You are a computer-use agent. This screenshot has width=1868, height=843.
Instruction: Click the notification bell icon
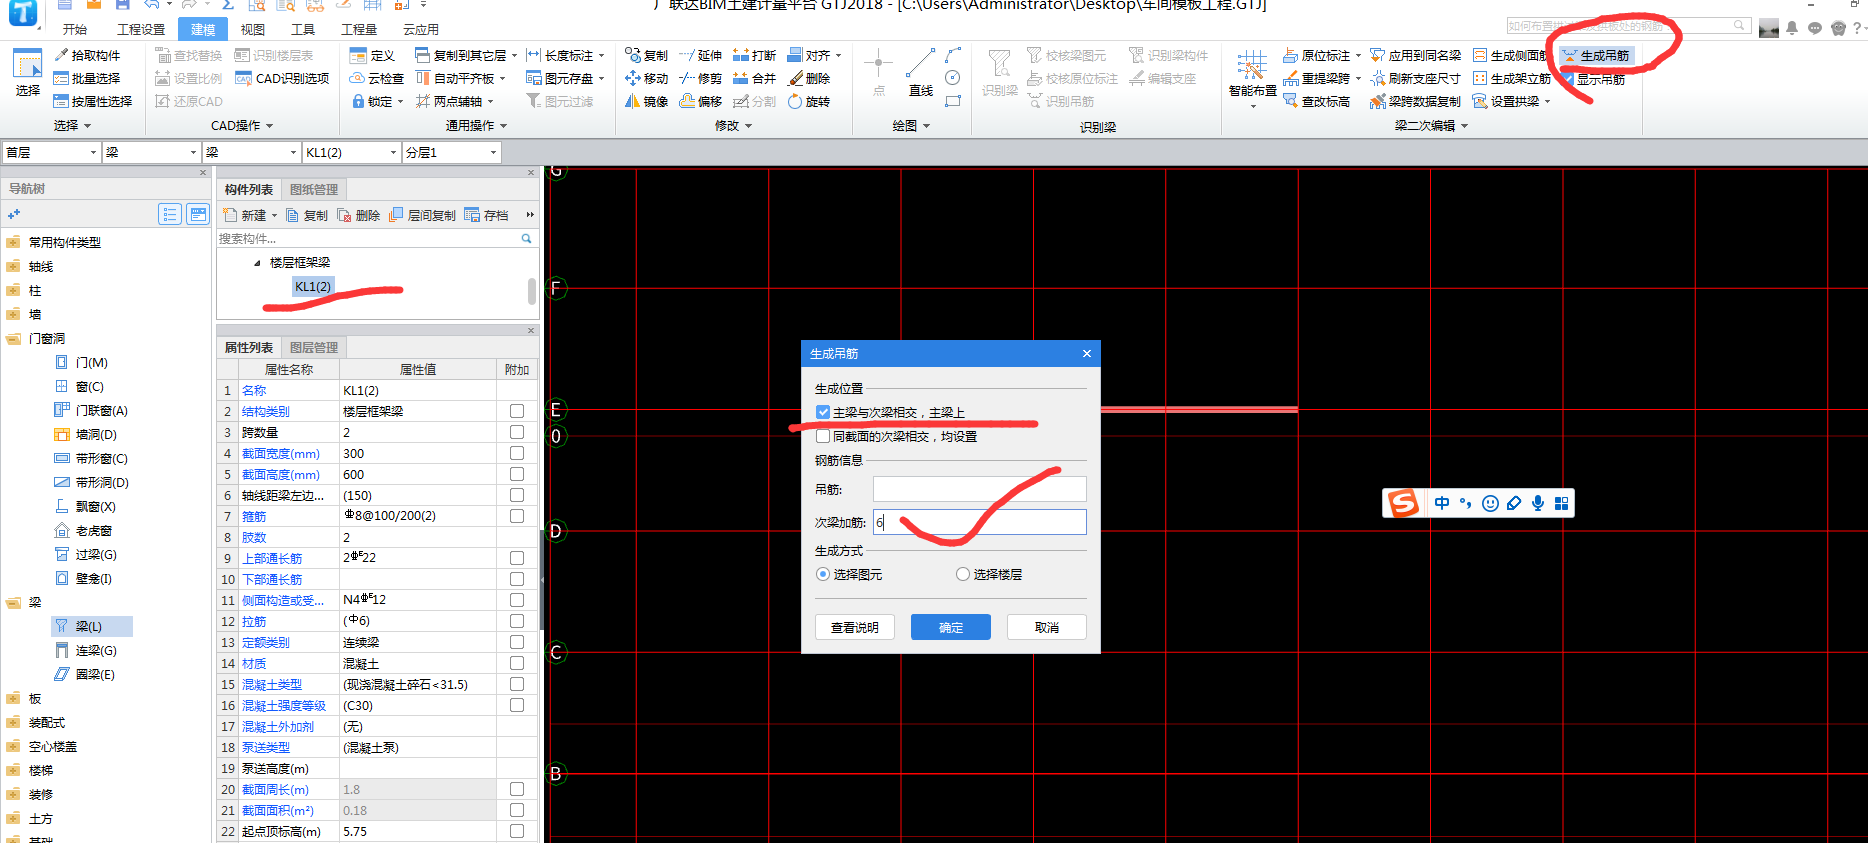[x=1792, y=28]
